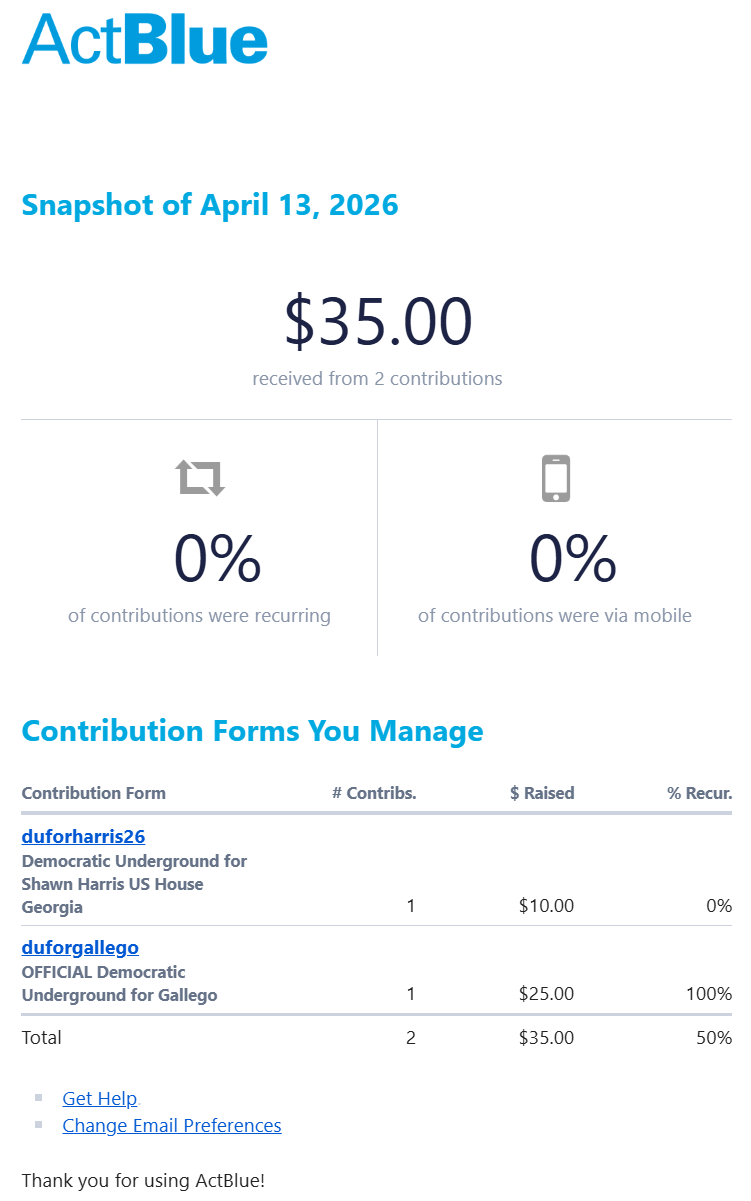Click the Contribution Forms You Manage heading
Screen dimensions: 751x1201
[252, 731]
